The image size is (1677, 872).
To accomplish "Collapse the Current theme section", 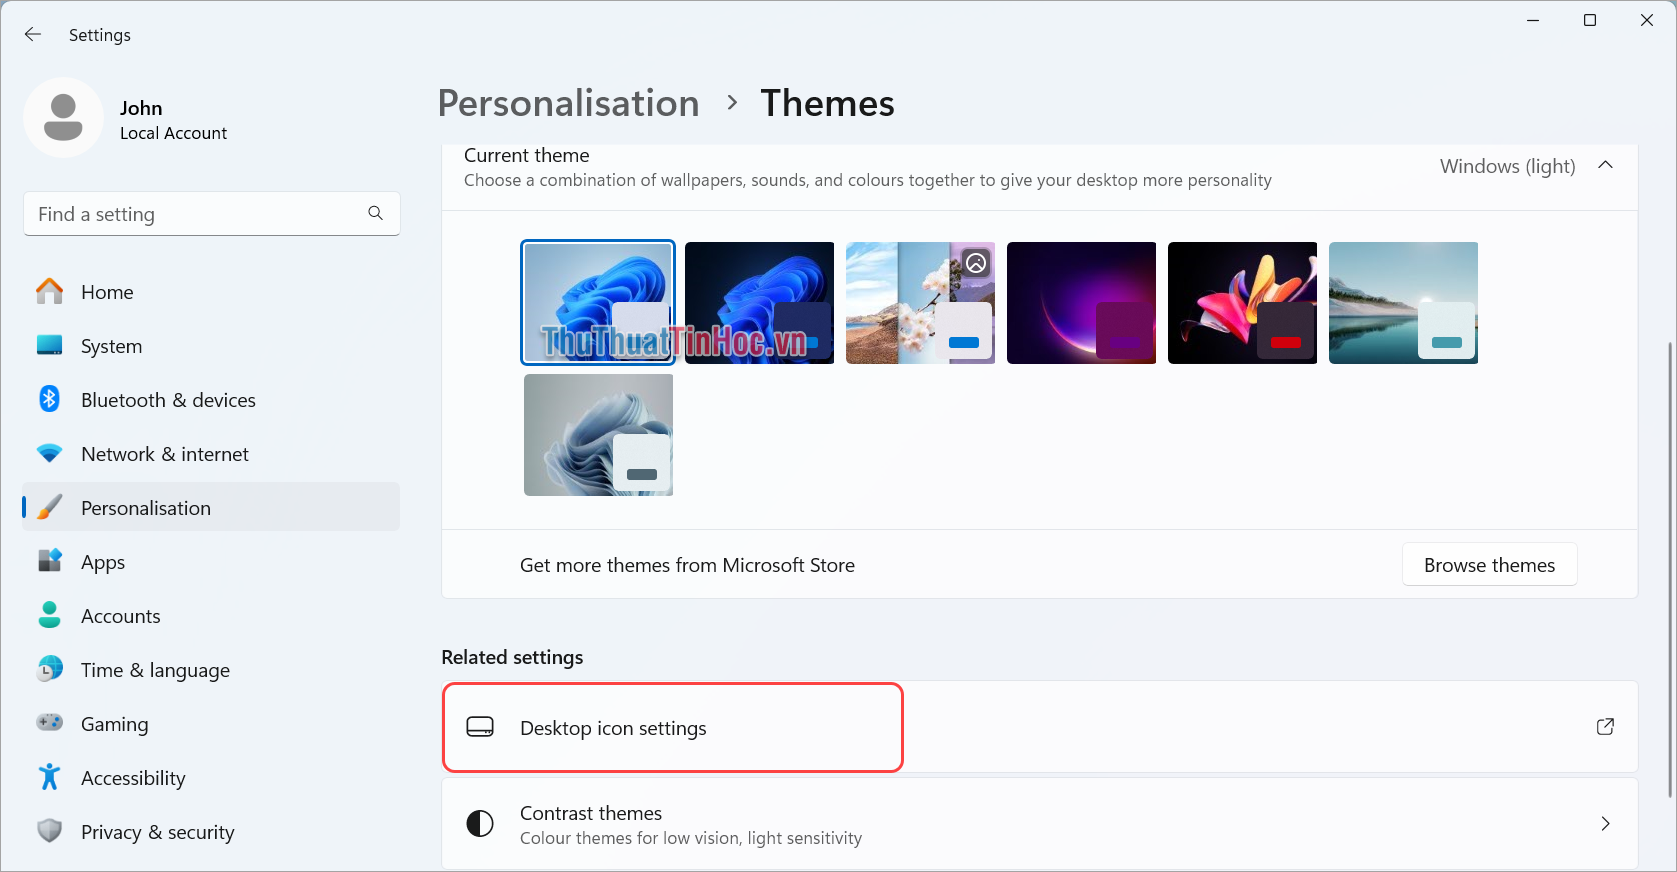I will coord(1606,165).
